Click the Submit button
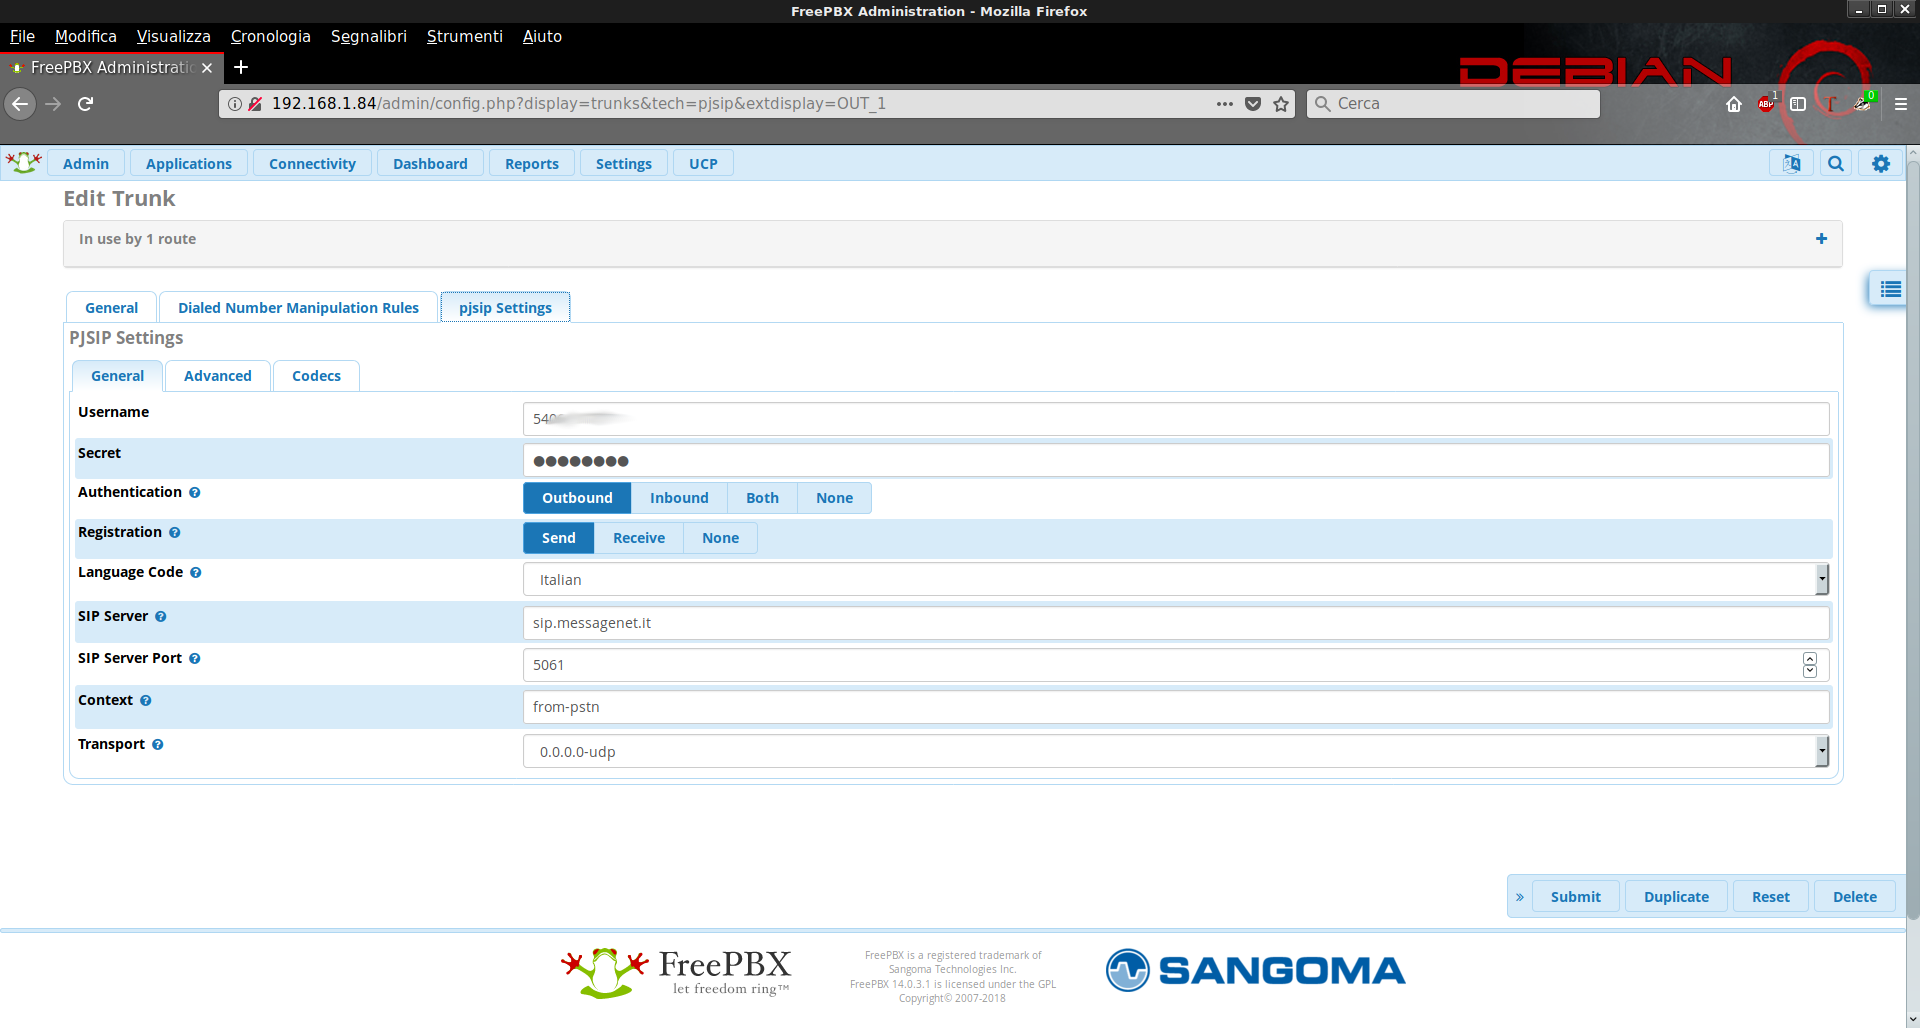Screen dimensions: 1920x1028 tap(1575, 897)
